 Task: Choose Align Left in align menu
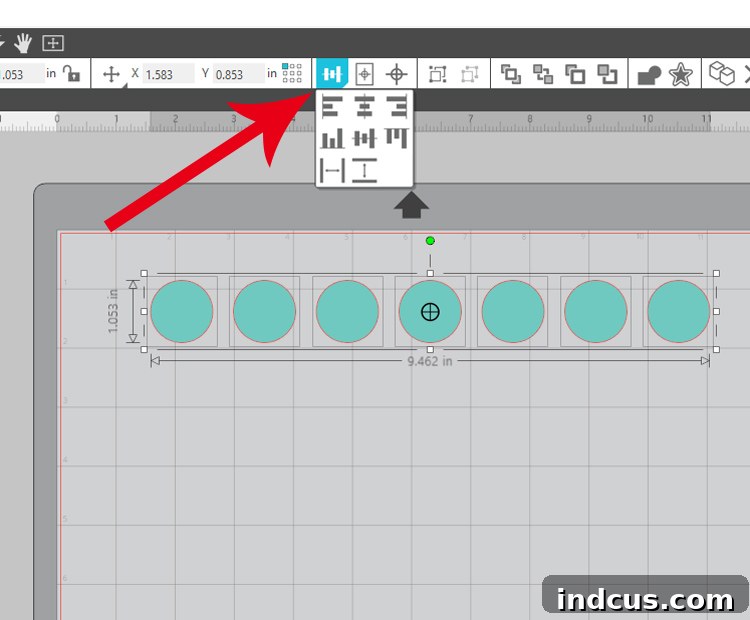click(332, 106)
